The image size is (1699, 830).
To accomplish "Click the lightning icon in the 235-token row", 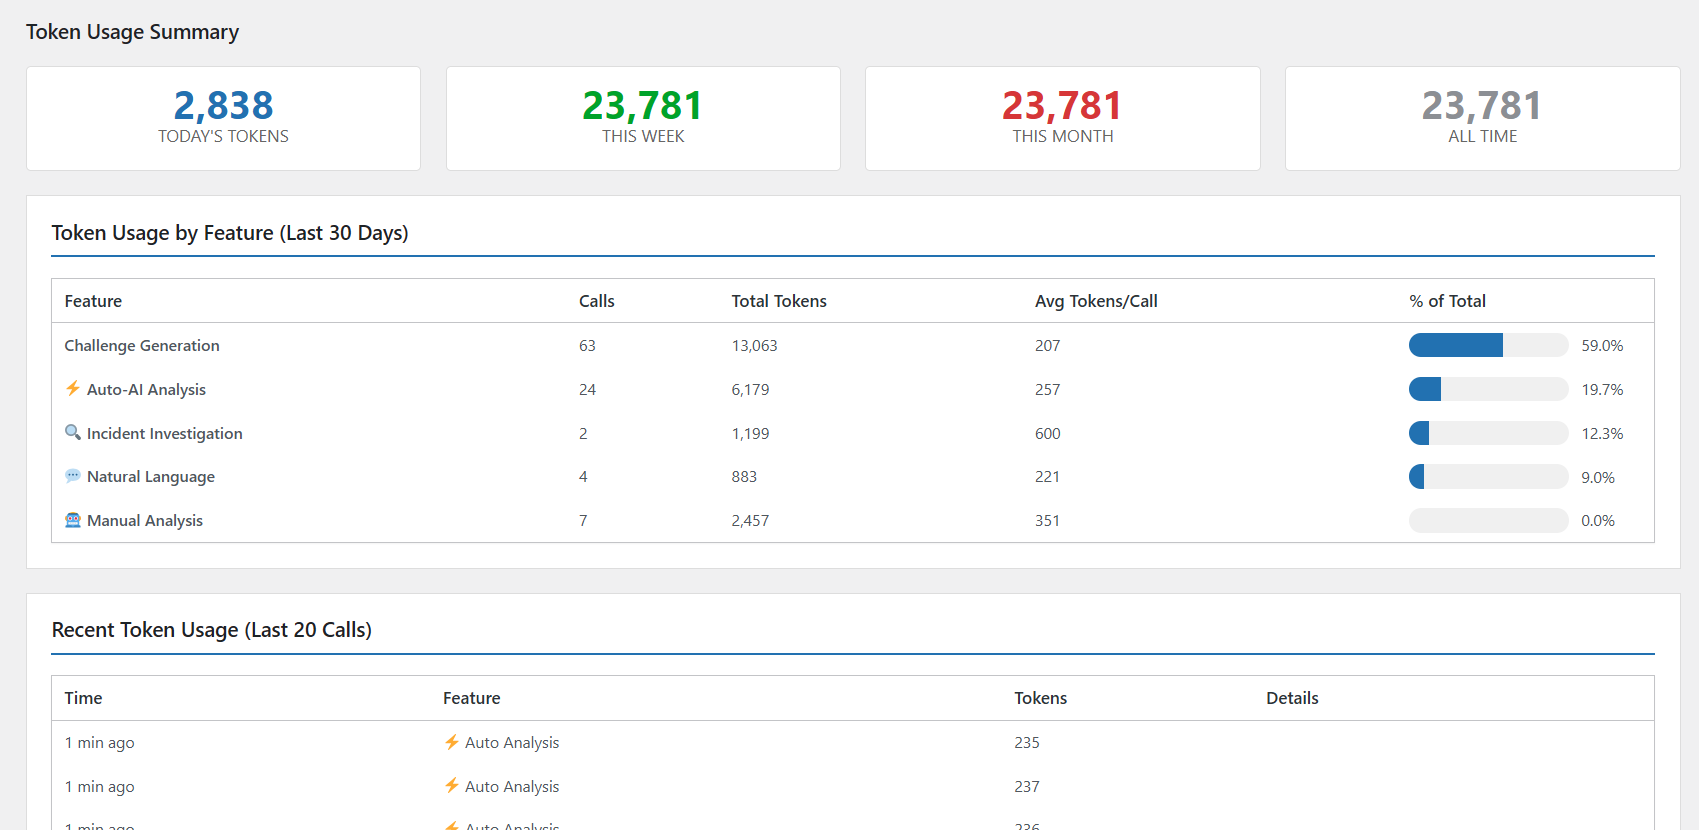I will pos(452,742).
